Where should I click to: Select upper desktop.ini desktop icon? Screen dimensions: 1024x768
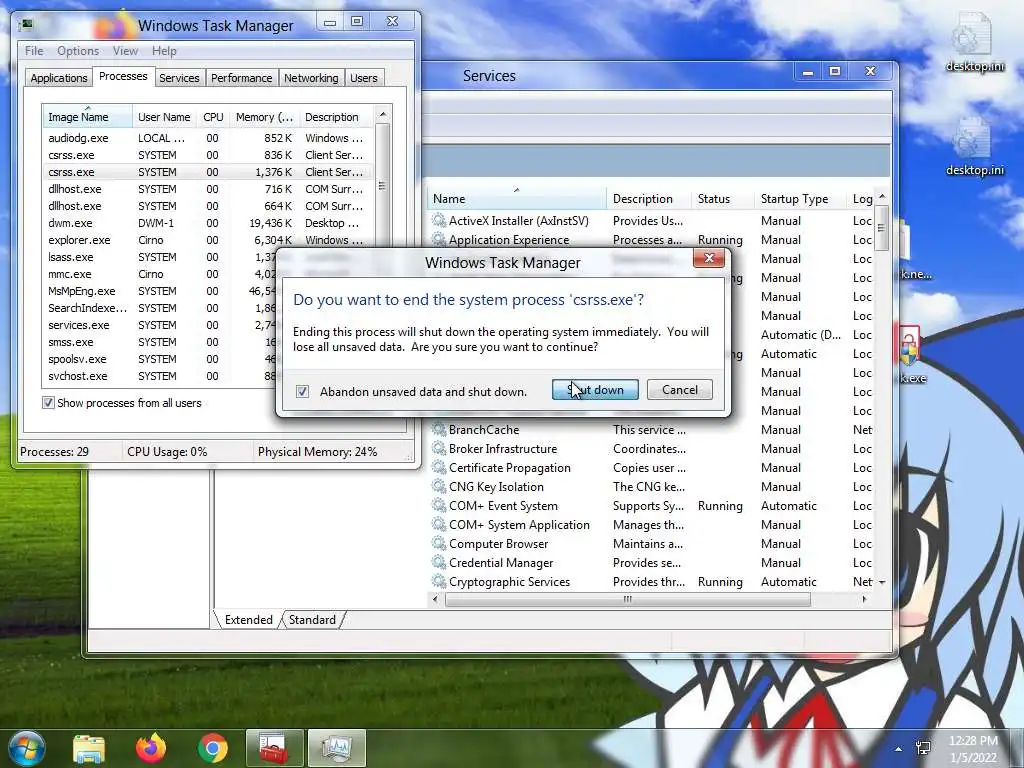point(973,42)
